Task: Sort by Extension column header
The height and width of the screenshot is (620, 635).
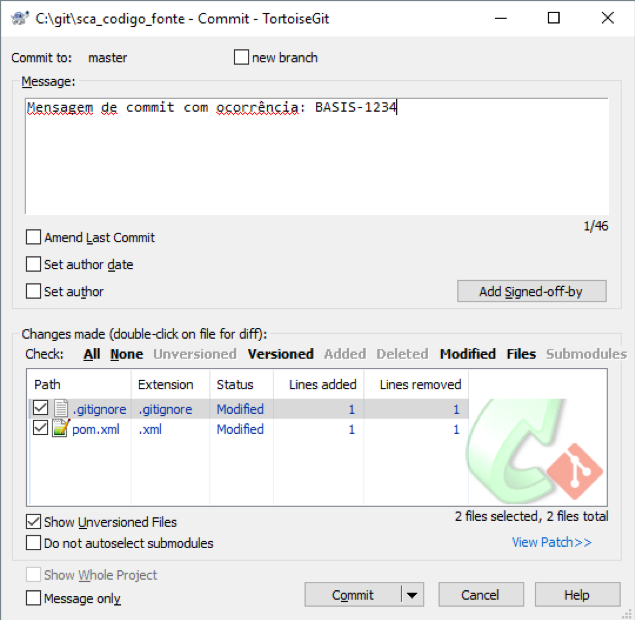Action: click(x=170, y=384)
